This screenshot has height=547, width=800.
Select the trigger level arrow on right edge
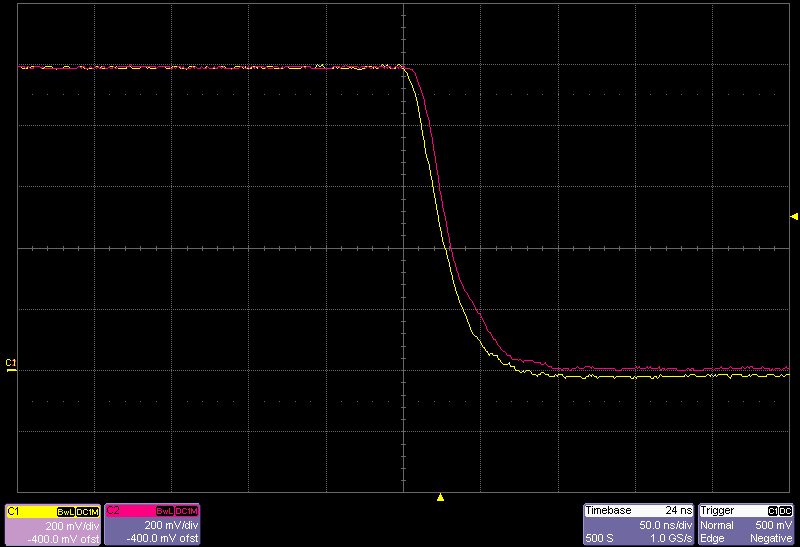pos(794,217)
